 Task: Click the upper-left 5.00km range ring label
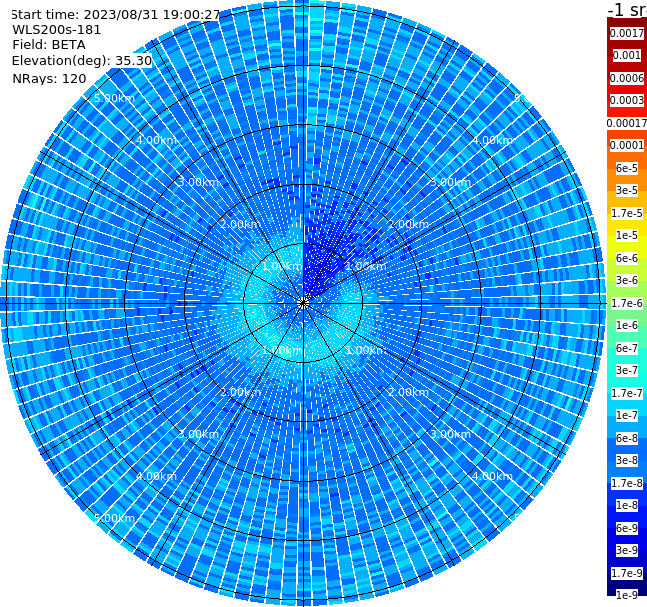[114, 98]
